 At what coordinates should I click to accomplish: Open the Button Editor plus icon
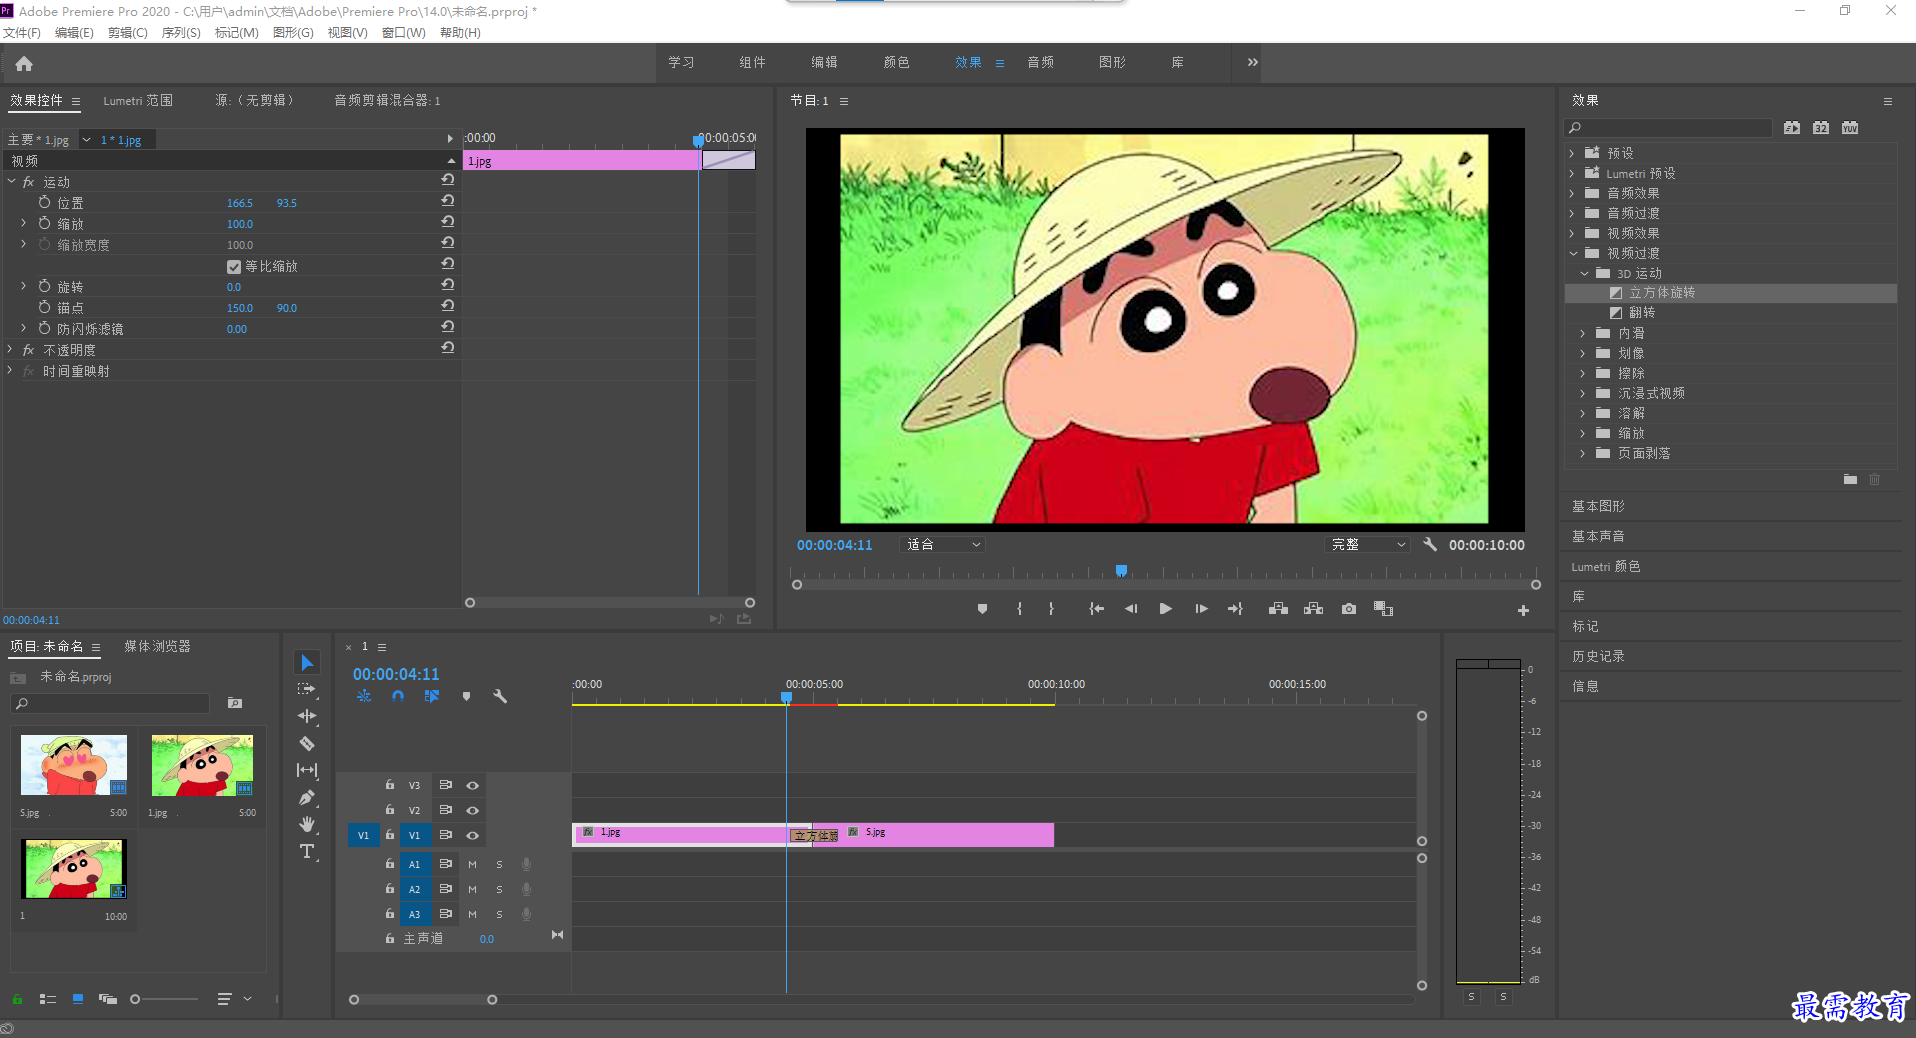click(1523, 610)
